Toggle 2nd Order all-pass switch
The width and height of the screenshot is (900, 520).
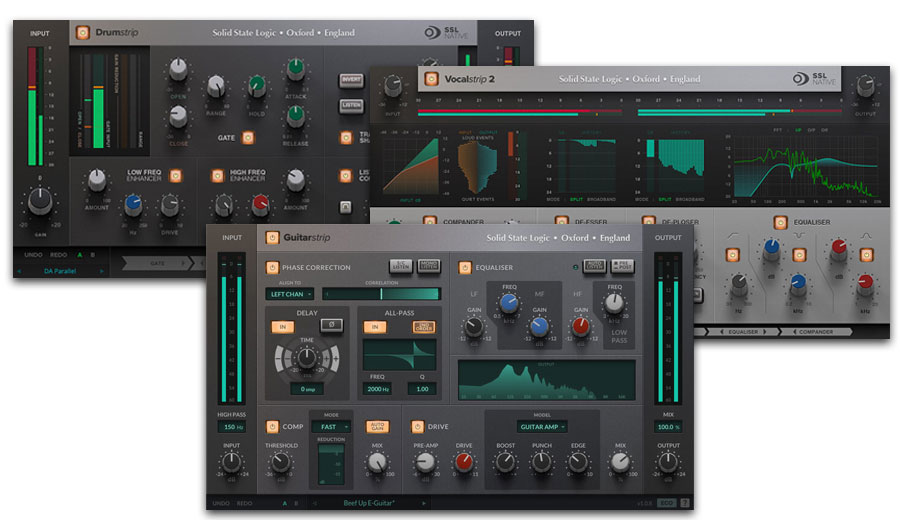point(424,327)
